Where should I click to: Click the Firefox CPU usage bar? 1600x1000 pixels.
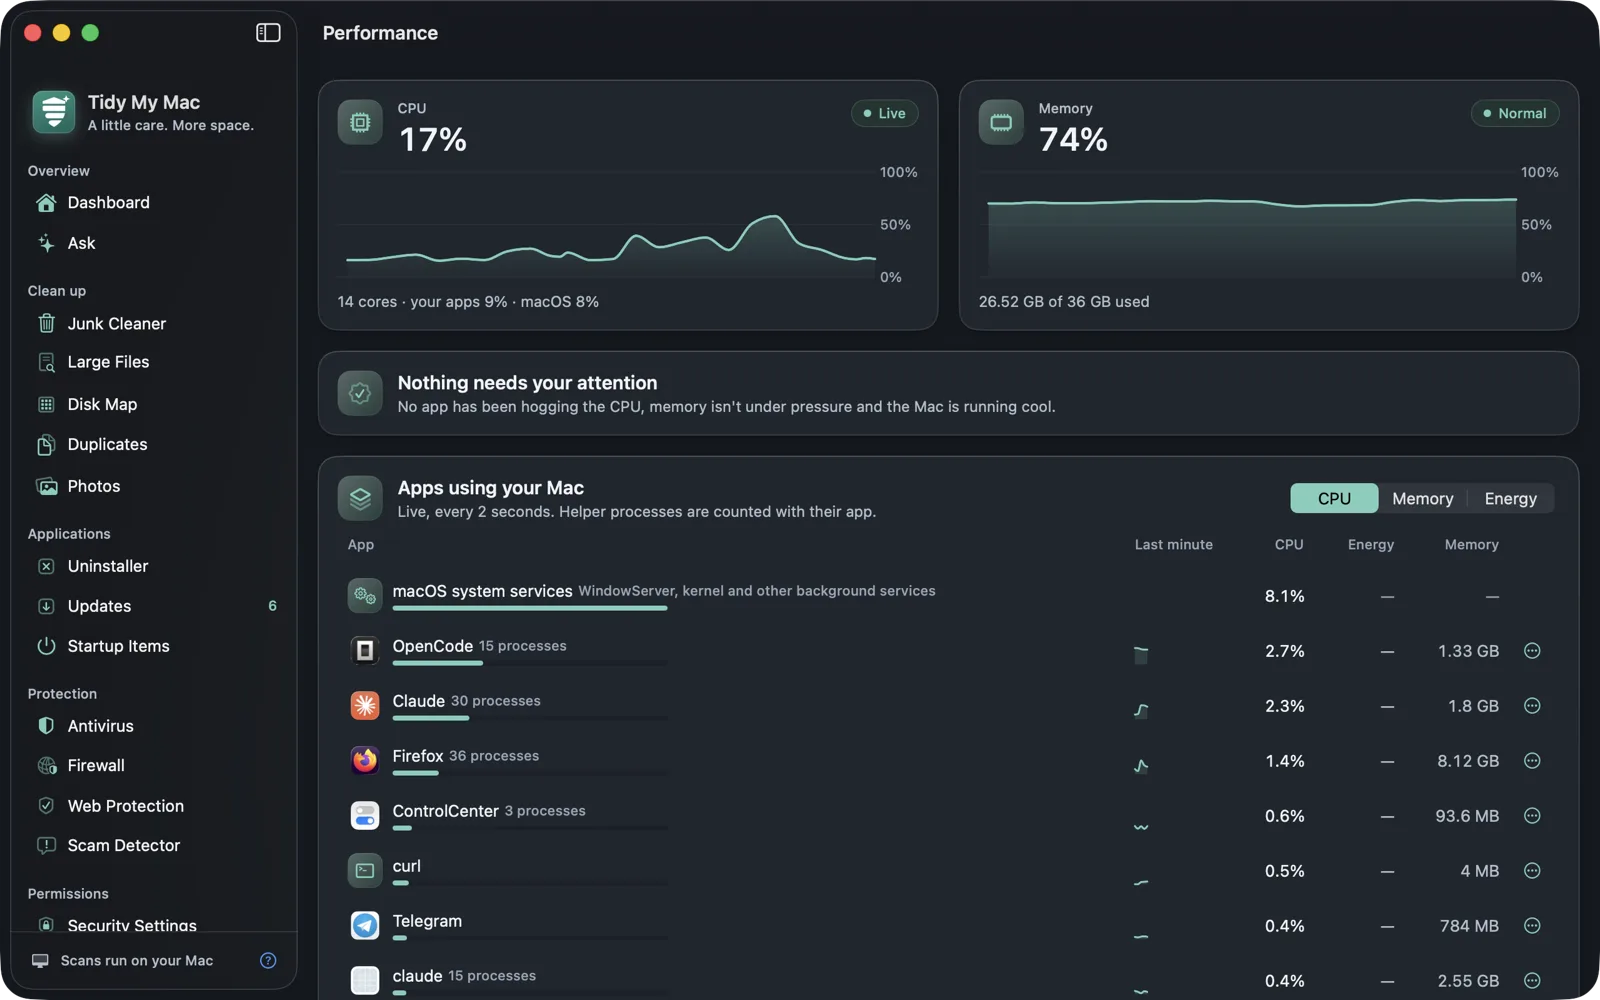[x=530, y=773]
